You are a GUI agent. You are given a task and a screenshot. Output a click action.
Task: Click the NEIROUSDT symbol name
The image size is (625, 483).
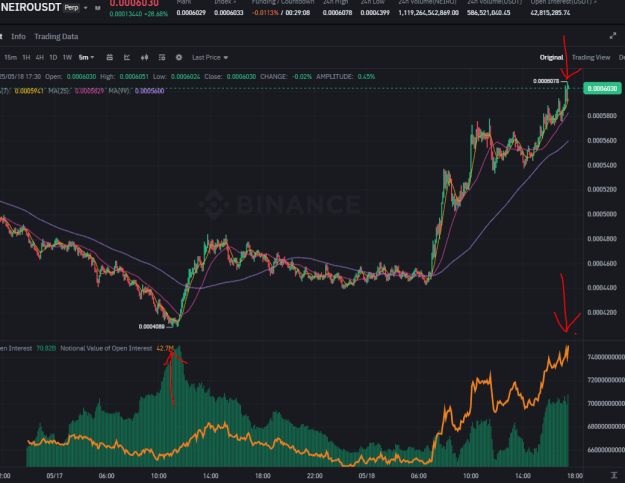[31, 8]
